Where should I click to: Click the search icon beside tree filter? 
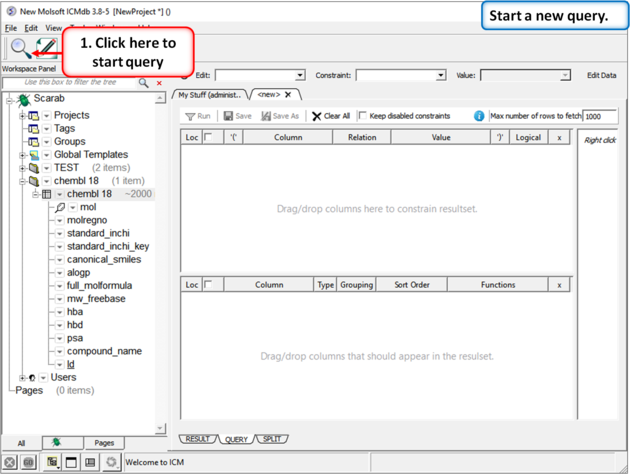[144, 83]
